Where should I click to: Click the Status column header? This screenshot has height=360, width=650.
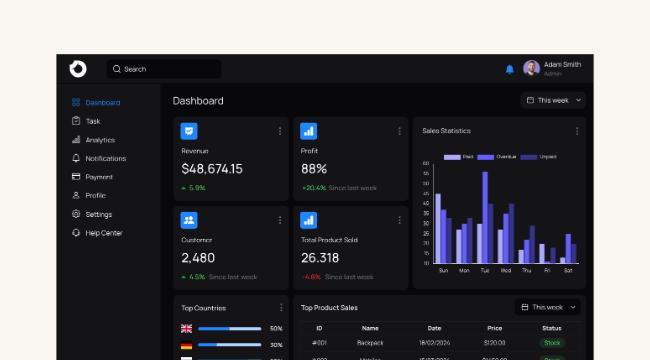click(552, 328)
